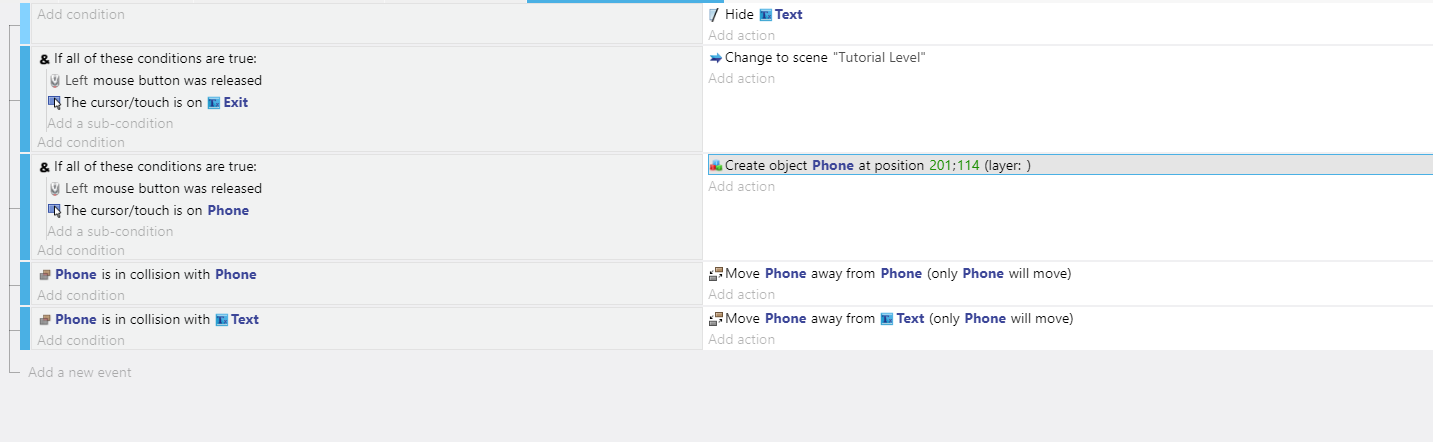Click the second 'If all of these conditions are true' icon
1433x442 pixels.
click(45, 167)
